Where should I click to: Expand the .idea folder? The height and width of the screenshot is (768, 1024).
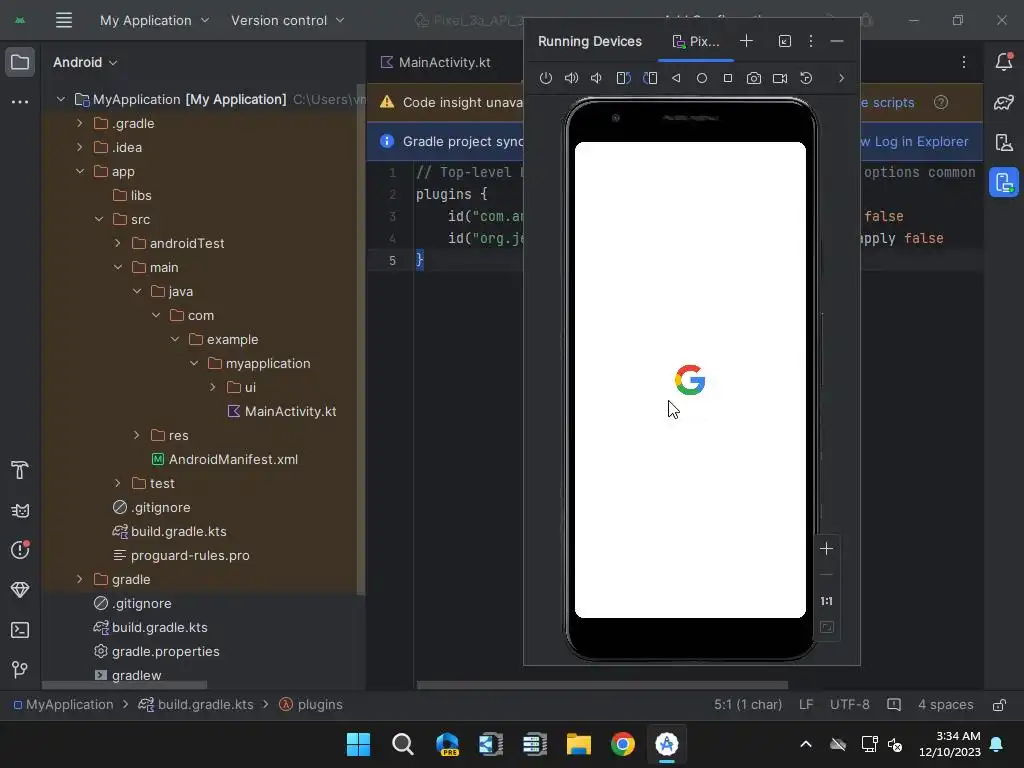80,148
